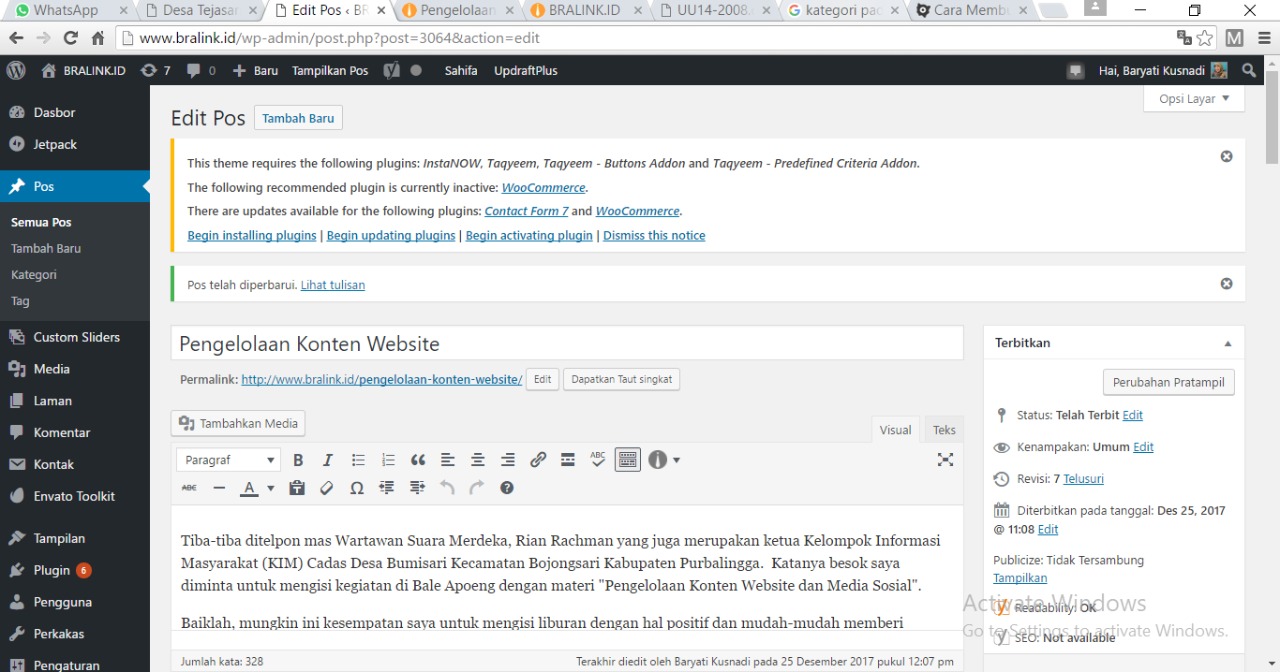Viewport: 1280px width, 672px height.
Task: Insert special character (omega)
Action: [357, 488]
